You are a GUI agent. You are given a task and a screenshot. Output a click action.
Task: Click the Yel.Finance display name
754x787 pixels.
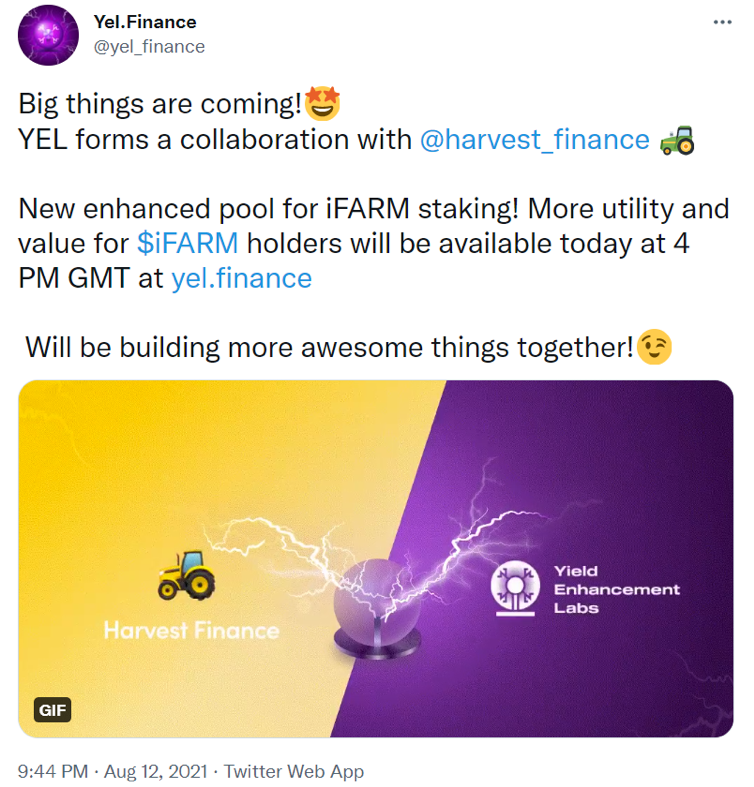145,22
